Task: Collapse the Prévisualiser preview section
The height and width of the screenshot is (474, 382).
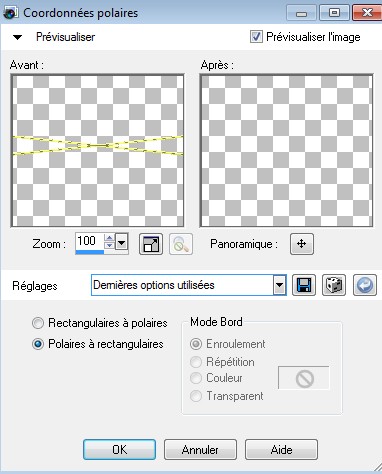Action: 17,37
